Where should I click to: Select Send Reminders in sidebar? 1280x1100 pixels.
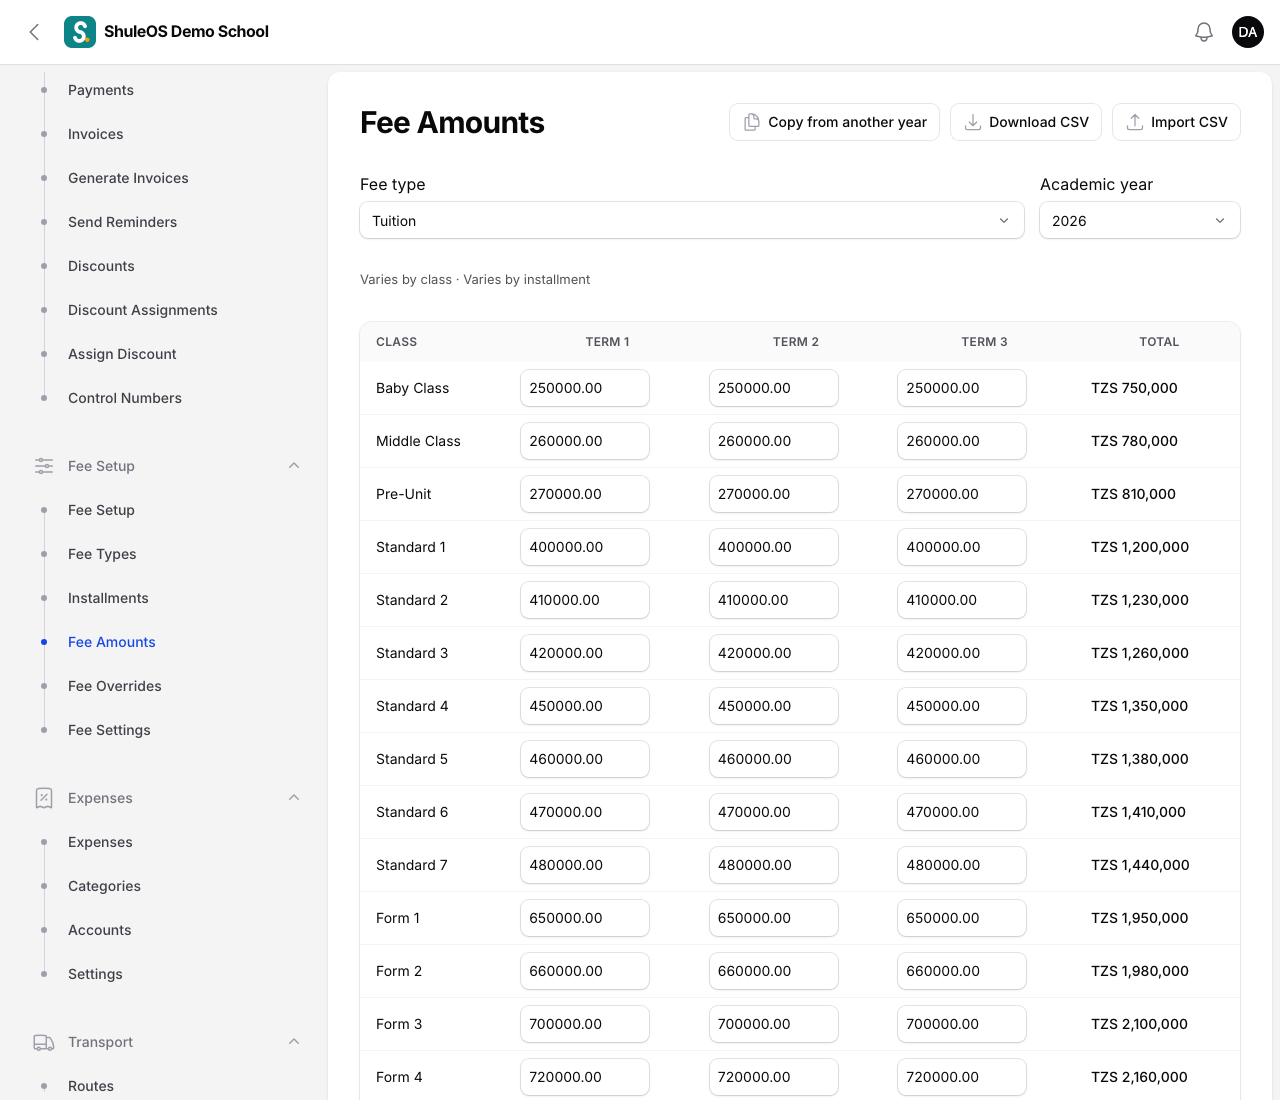[x=122, y=222]
